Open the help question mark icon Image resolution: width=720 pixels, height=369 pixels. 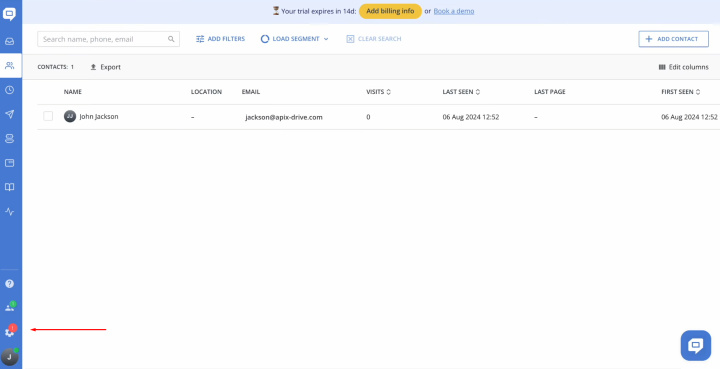(x=9, y=284)
